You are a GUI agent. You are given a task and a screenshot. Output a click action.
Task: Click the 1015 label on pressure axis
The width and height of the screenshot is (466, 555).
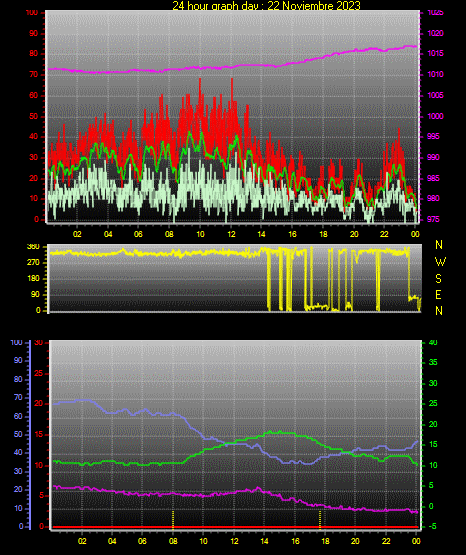pos(436,53)
